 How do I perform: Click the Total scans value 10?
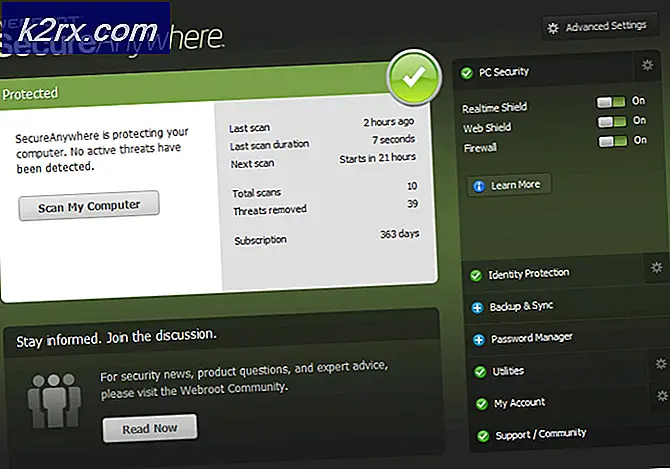pyautogui.click(x=412, y=186)
